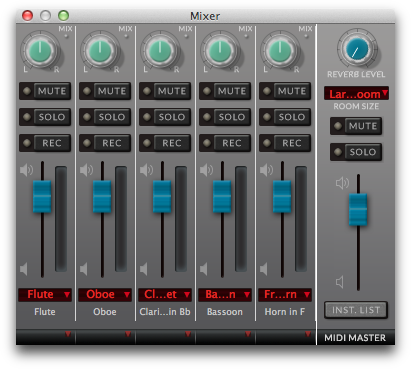
Task: Mute the Oboe channel
Action: (105, 91)
